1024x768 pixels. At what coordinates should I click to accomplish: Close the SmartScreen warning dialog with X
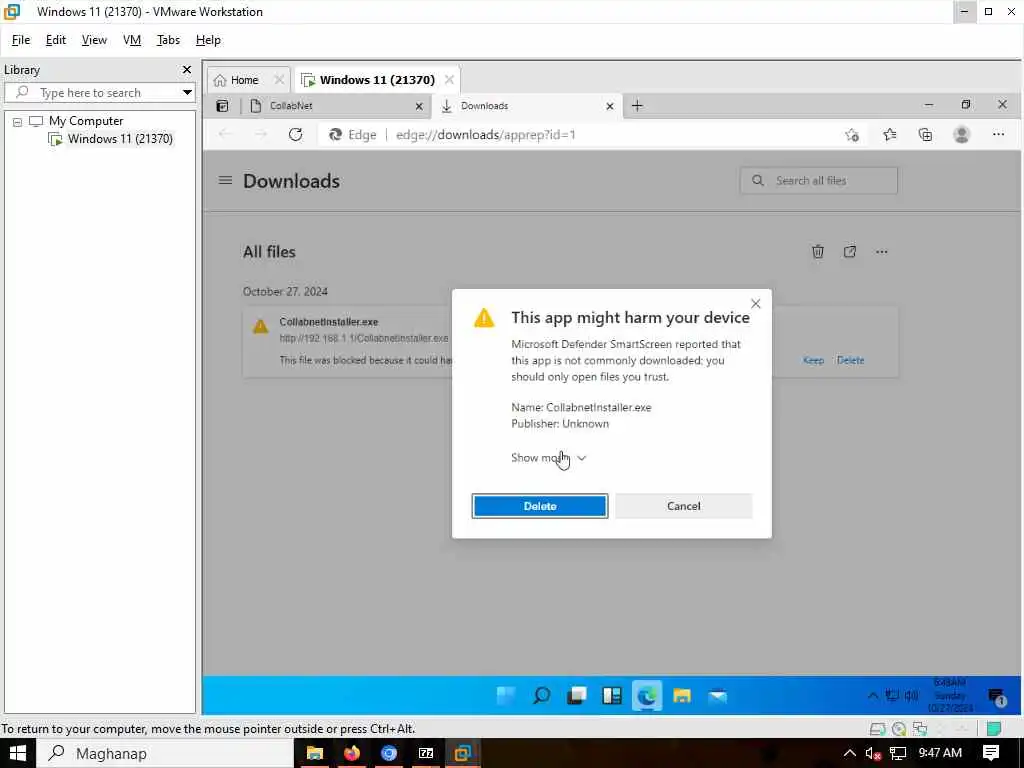coord(756,304)
